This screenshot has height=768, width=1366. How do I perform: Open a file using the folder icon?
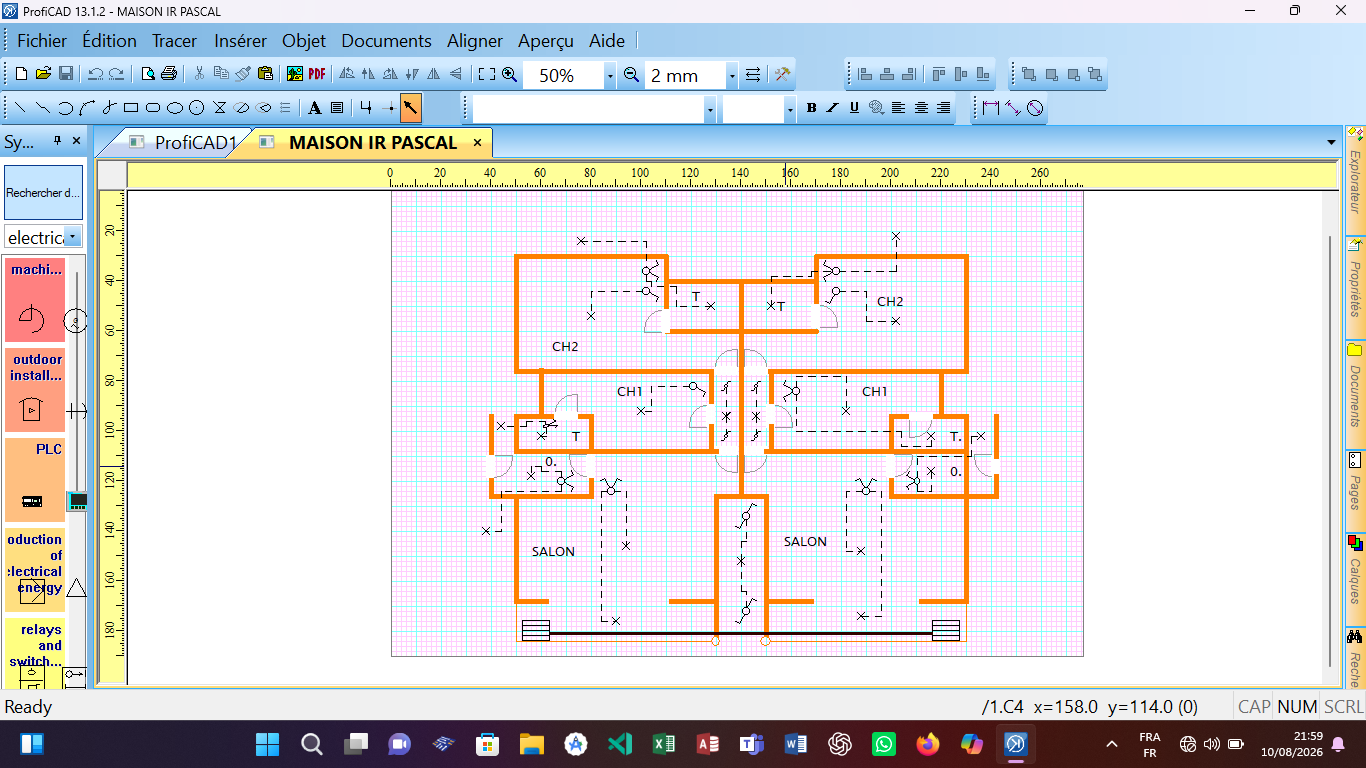point(43,74)
